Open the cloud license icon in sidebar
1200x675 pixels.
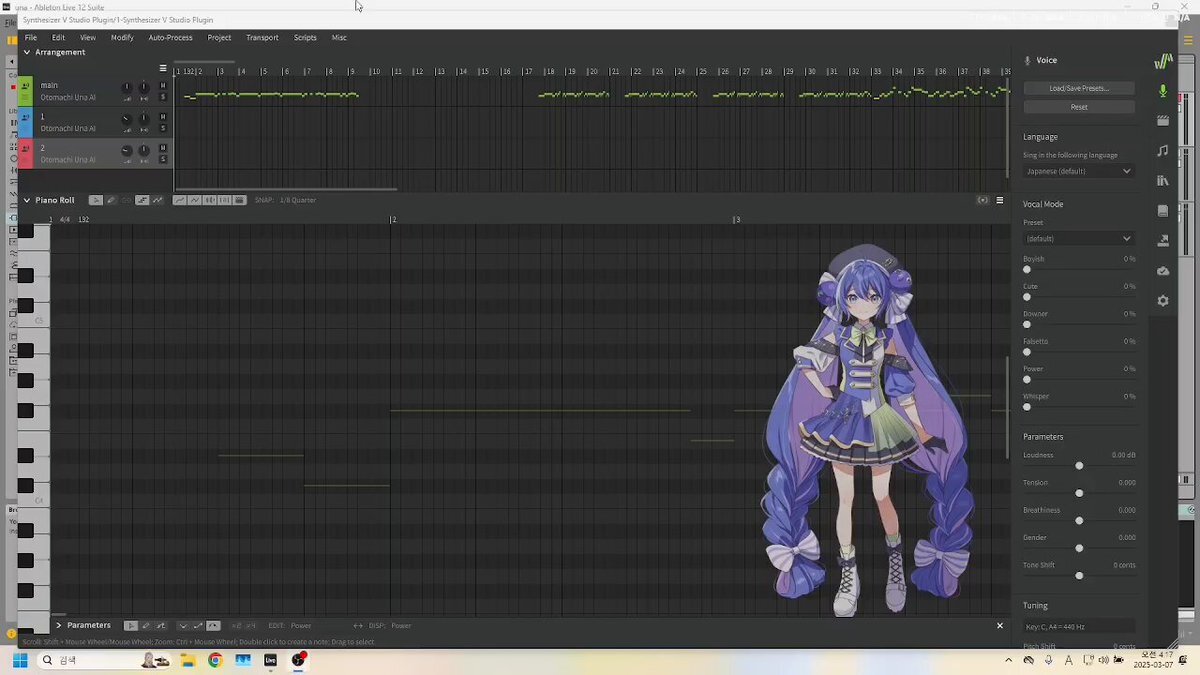1162,271
